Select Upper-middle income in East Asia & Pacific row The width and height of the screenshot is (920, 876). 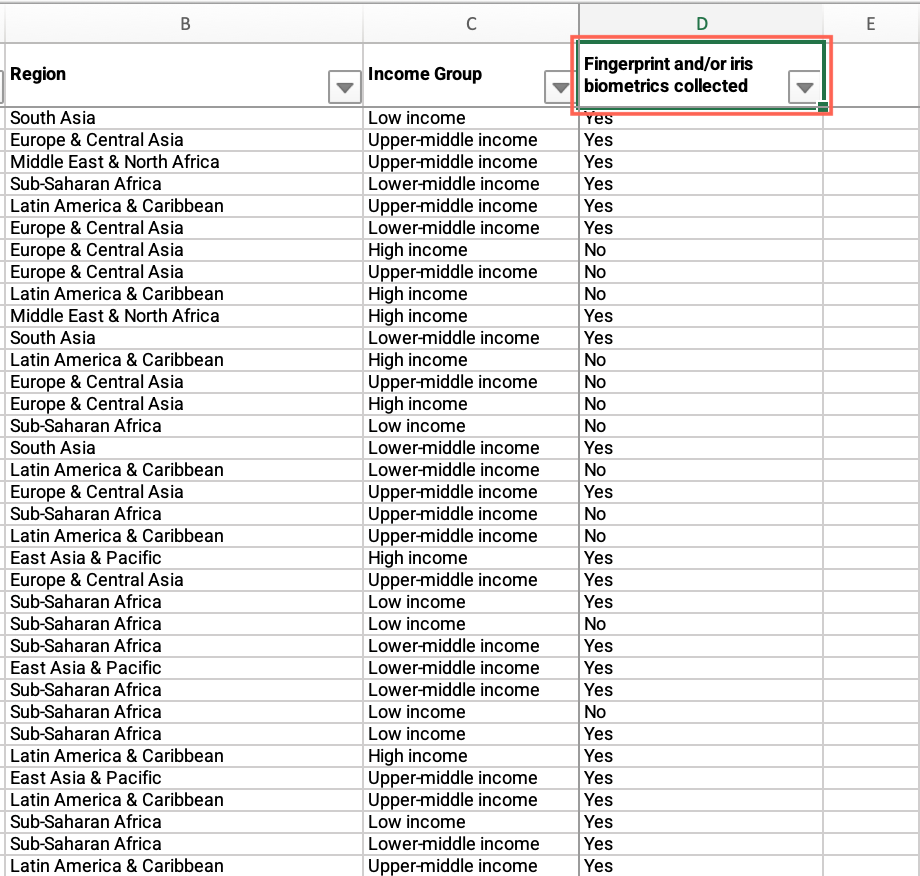click(x=471, y=778)
